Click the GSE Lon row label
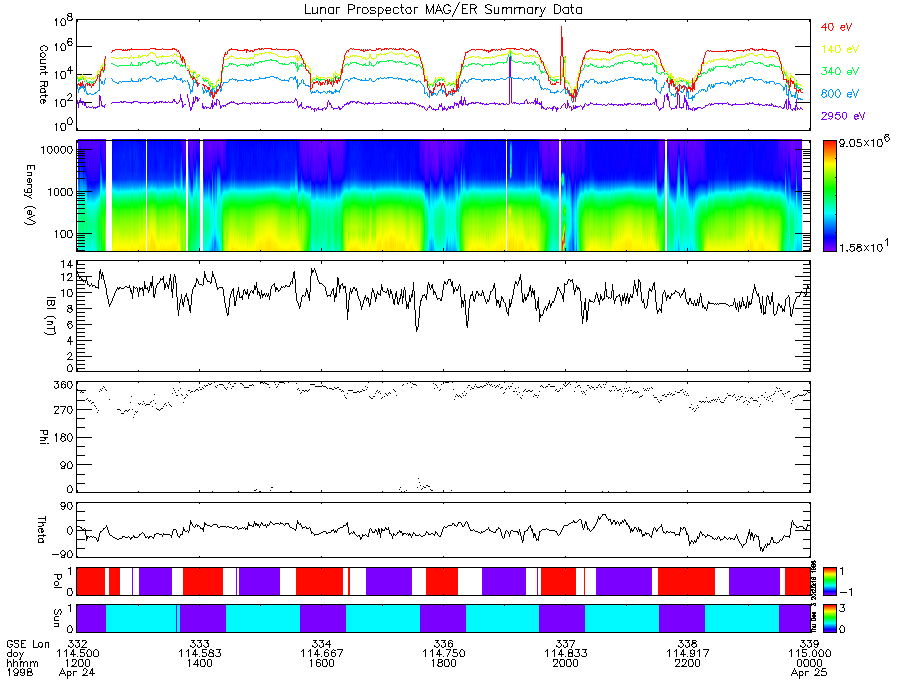900x700 pixels. pyautogui.click(x=28, y=644)
